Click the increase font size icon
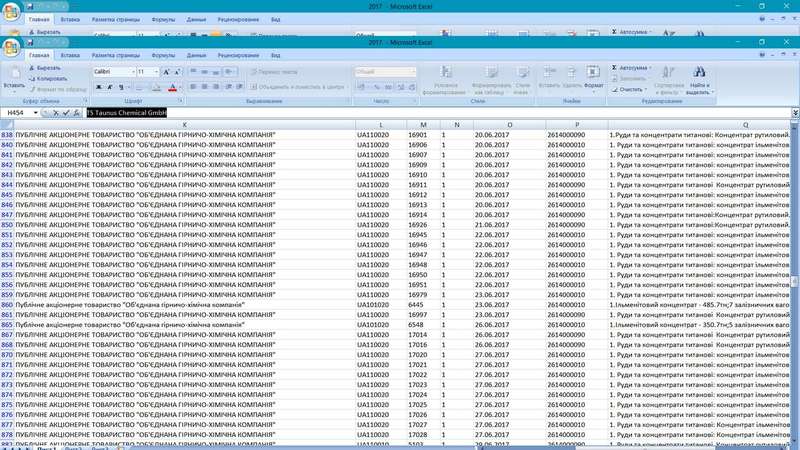 pyautogui.click(x=166, y=72)
